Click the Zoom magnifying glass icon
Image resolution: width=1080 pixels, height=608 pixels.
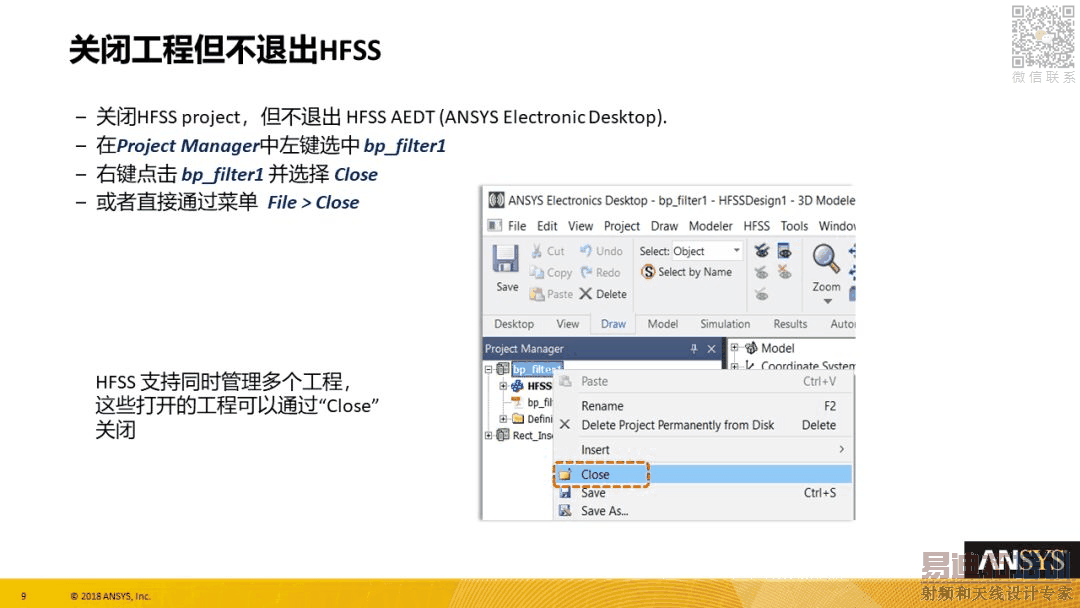coord(825,259)
